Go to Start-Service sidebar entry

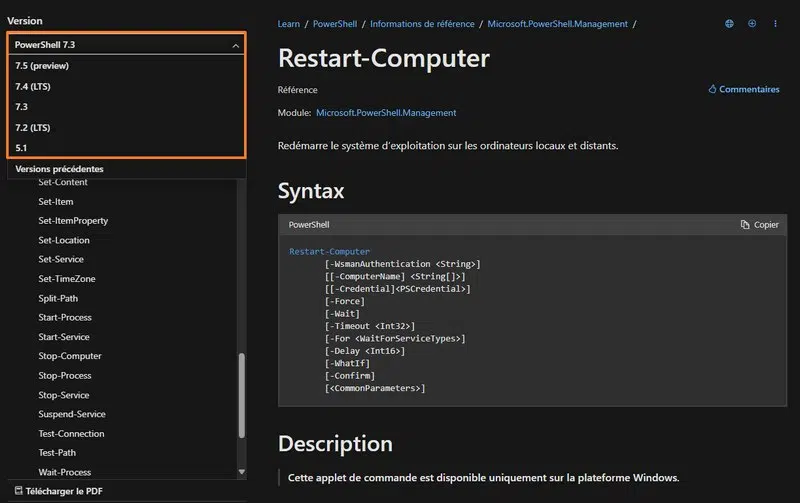(64, 337)
